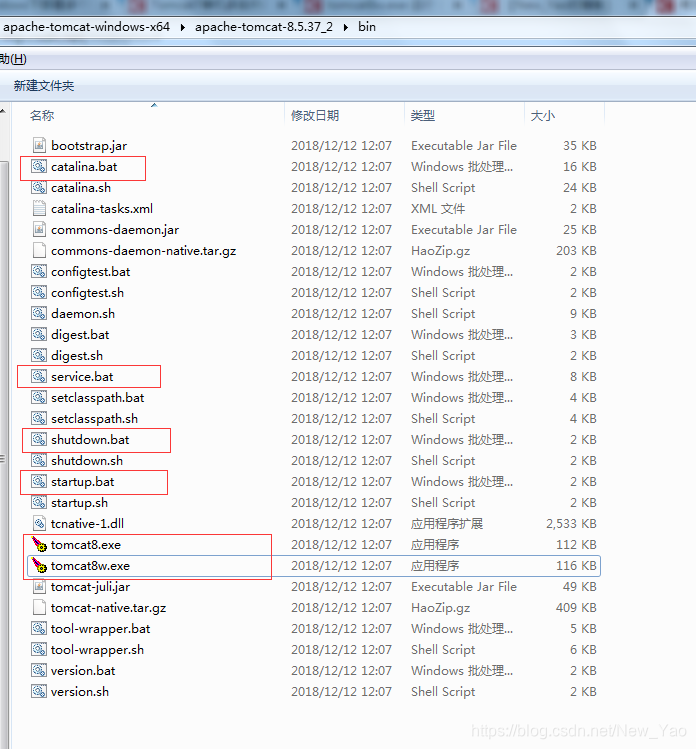Sort files by 名称 column header
Screen dimensions: 696x749
(x=42, y=116)
